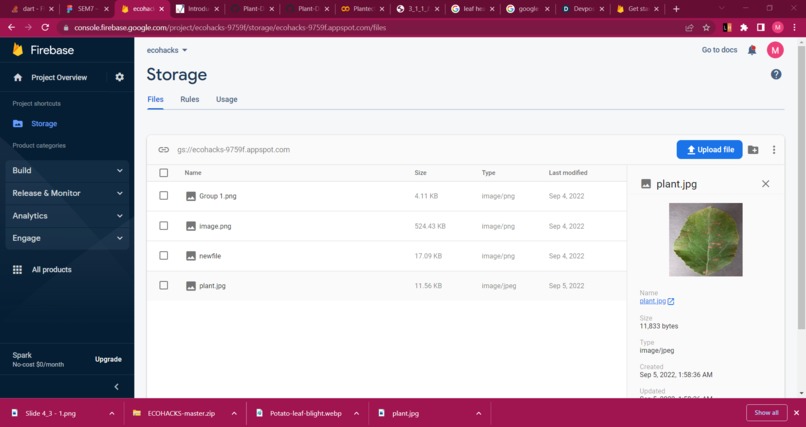Click Show all downloads button
Screen dimensions: 806x427
(766, 413)
